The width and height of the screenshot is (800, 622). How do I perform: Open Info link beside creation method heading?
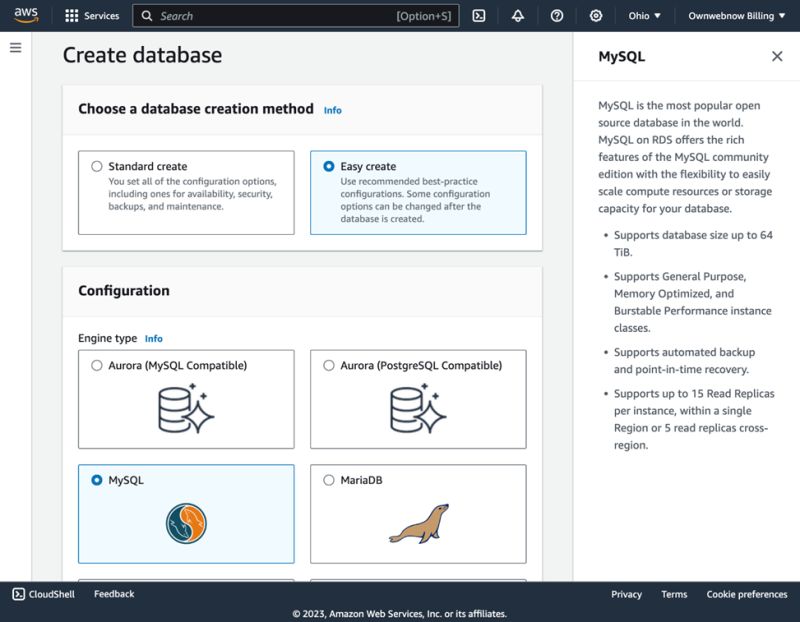tap(333, 110)
